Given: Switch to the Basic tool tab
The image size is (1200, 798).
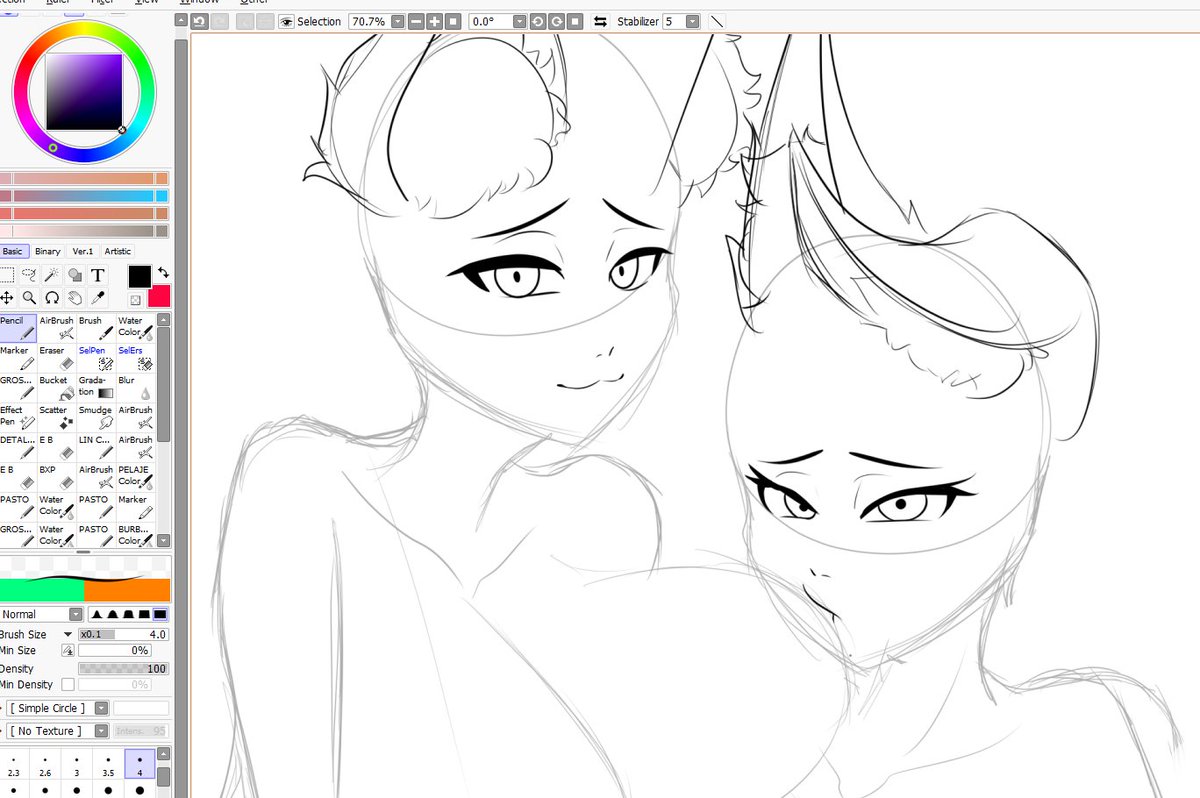Looking at the screenshot, I should pyautogui.click(x=14, y=252).
